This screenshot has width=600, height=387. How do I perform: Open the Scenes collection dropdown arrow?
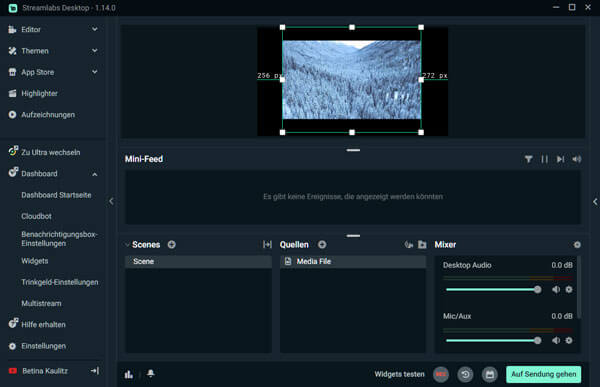(127, 245)
